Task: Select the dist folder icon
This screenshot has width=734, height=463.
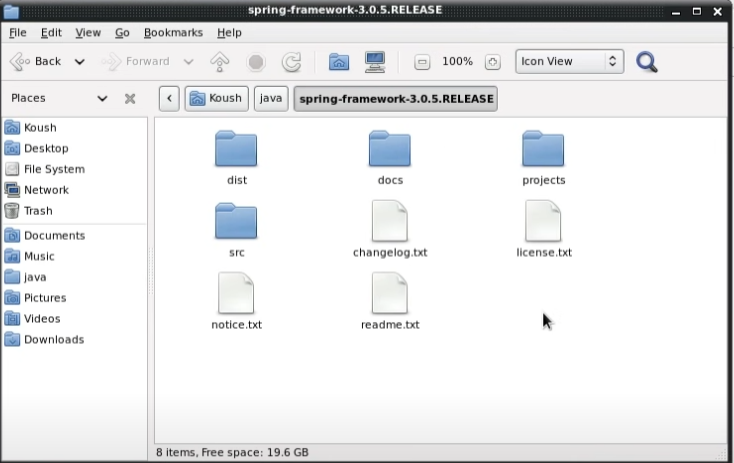Action: pyautogui.click(x=236, y=149)
